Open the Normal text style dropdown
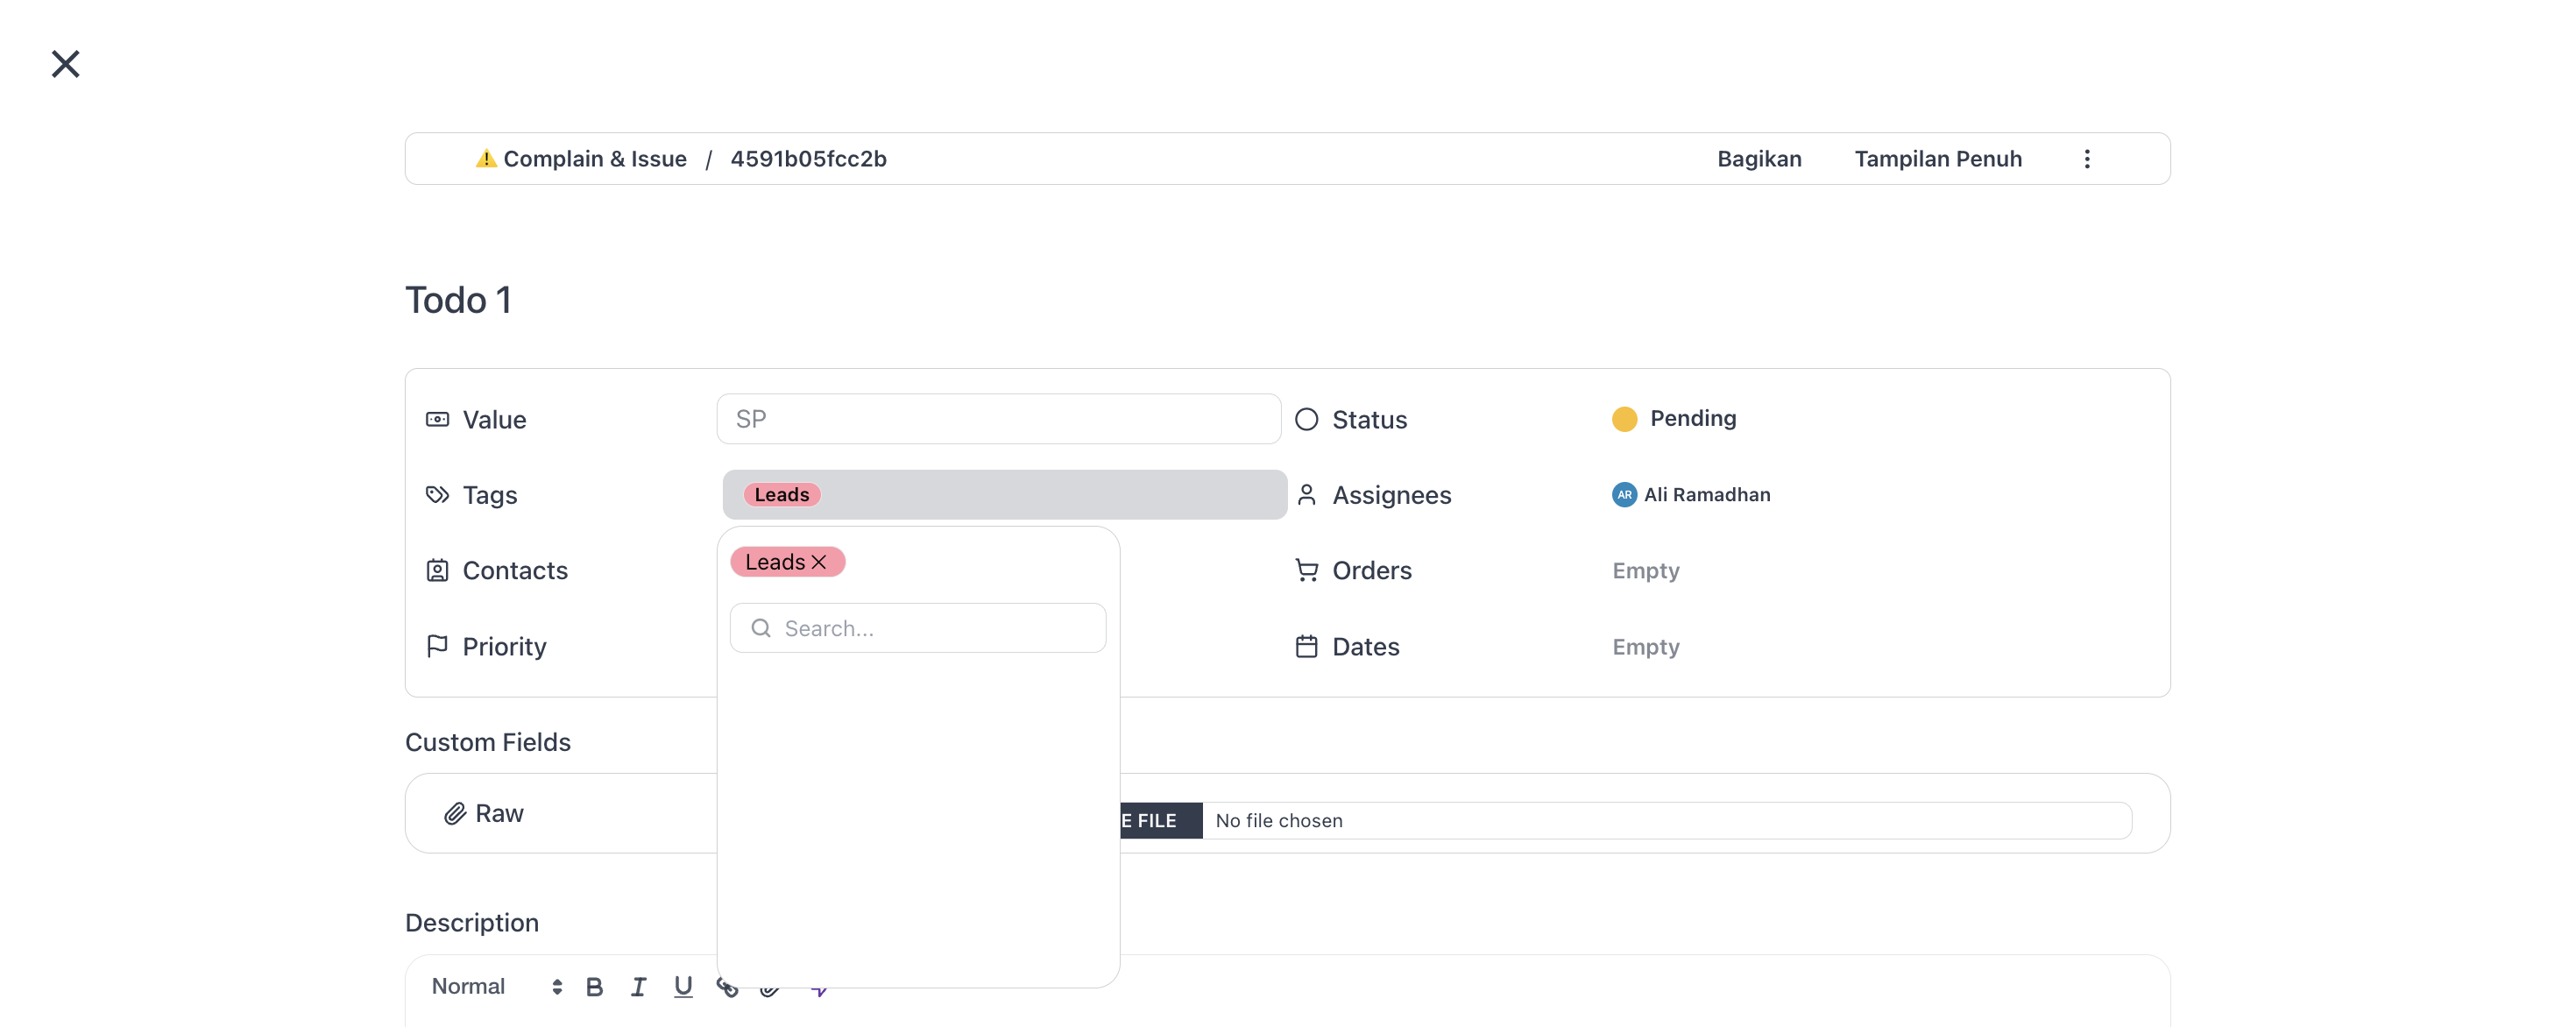Image resolution: width=2576 pixels, height=1027 pixels. [x=497, y=987]
